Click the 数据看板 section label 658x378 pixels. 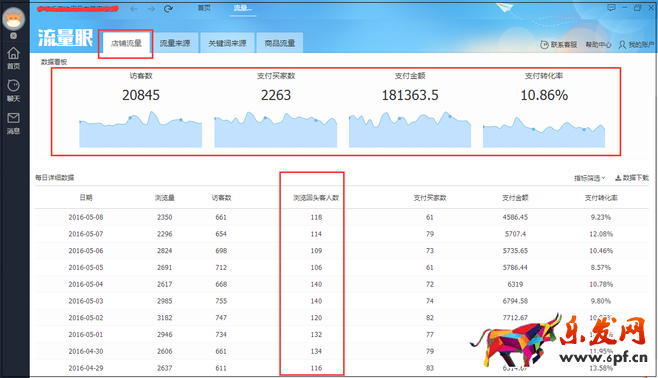click(54, 62)
